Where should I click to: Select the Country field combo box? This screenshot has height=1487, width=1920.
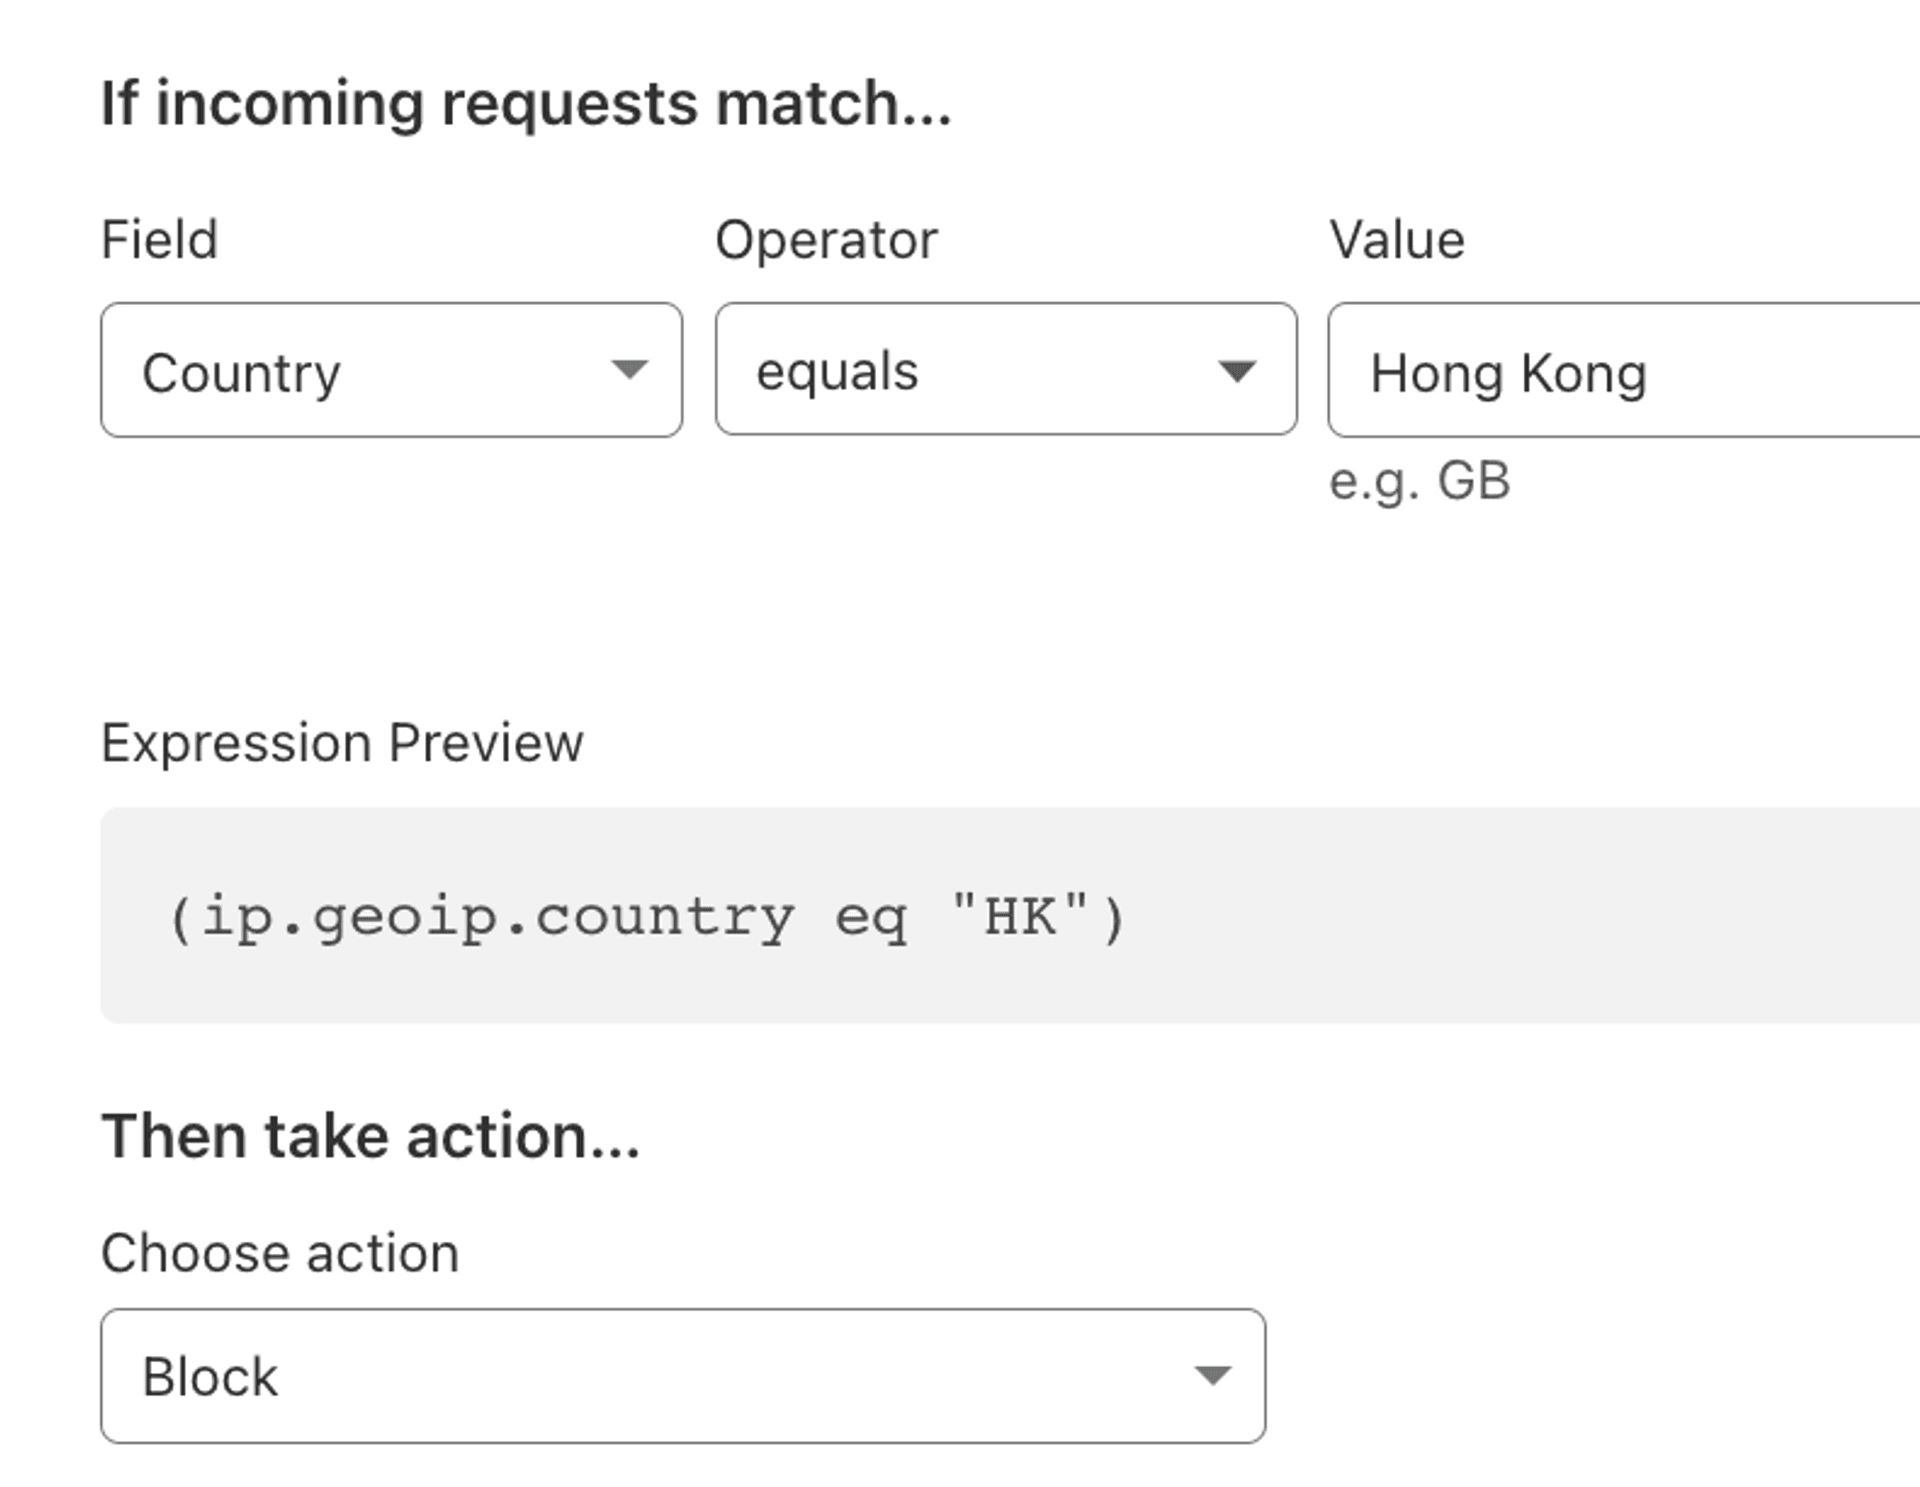coord(391,370)
